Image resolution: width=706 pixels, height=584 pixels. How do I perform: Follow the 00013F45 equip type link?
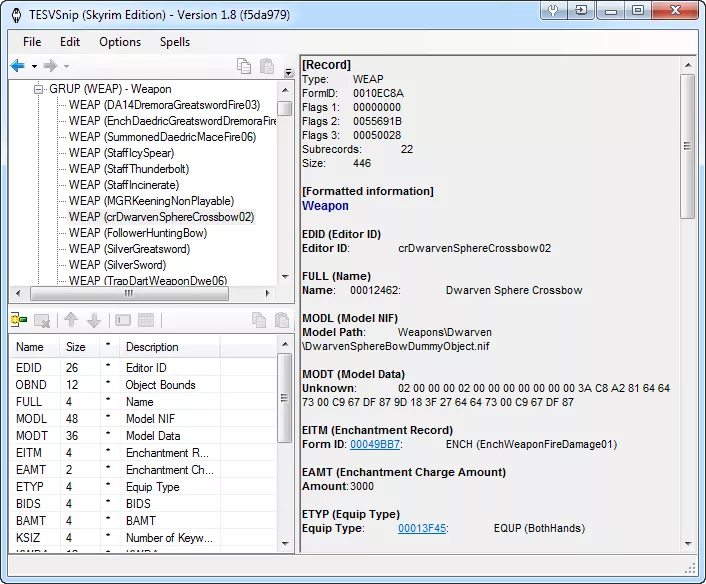422,529
